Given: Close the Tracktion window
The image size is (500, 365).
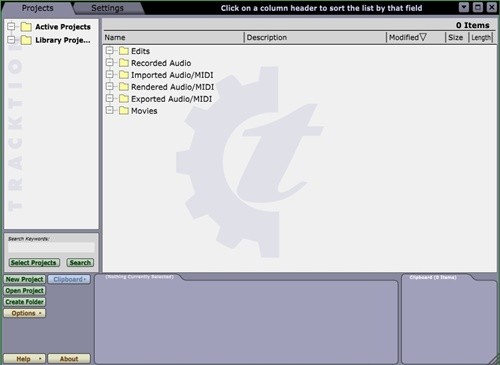Looking at the screenshot, I should pyautogui.click(x=492, y=7).
